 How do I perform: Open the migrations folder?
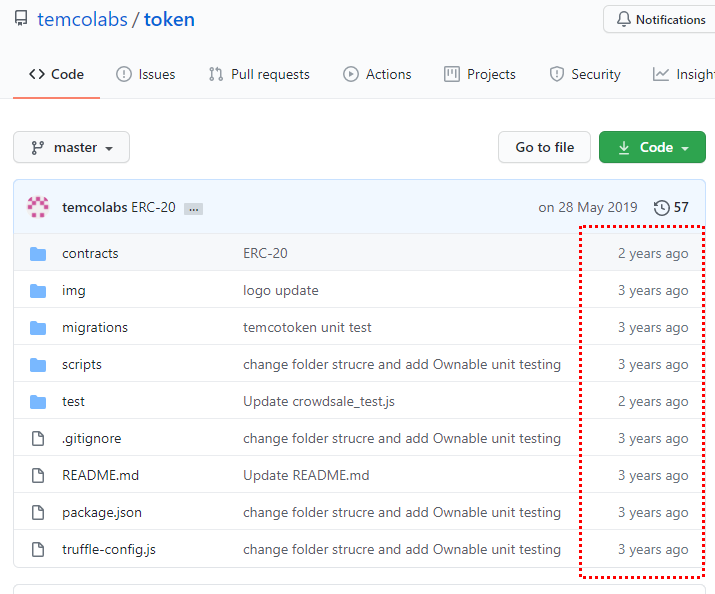click(95, 327)
